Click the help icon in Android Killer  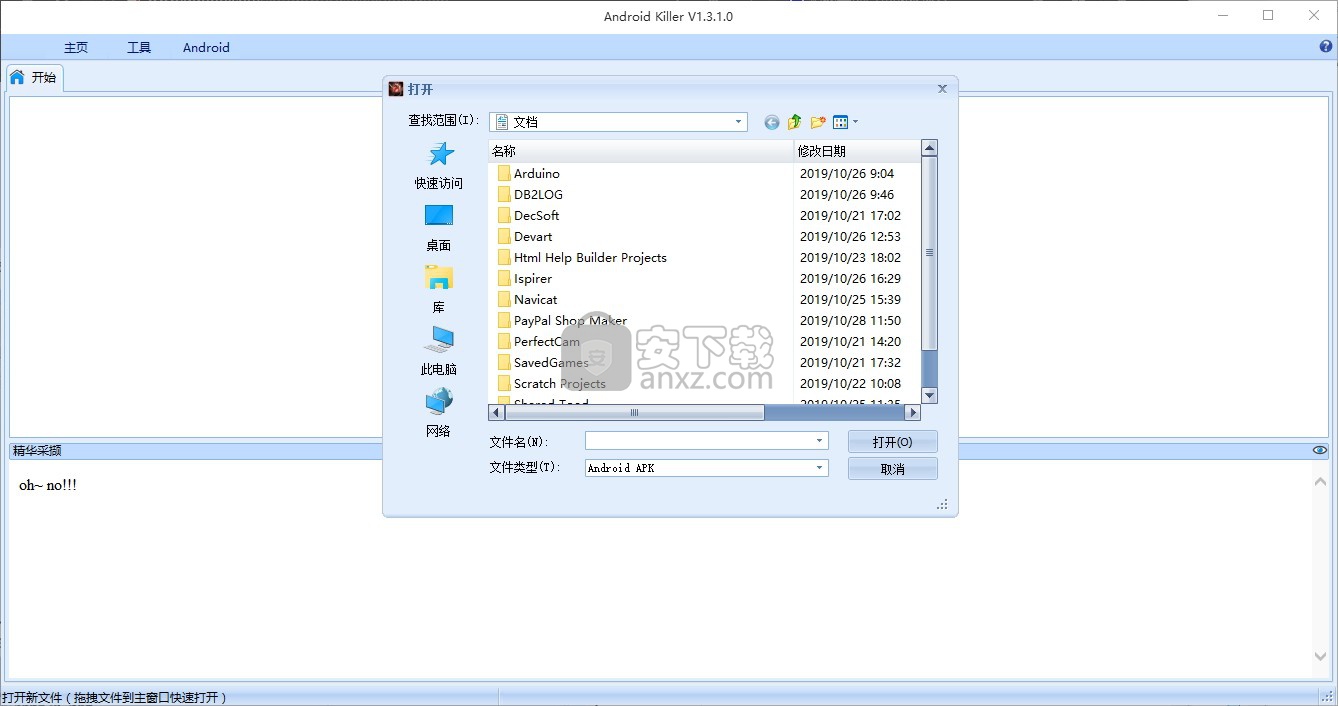coord(1327,47)
